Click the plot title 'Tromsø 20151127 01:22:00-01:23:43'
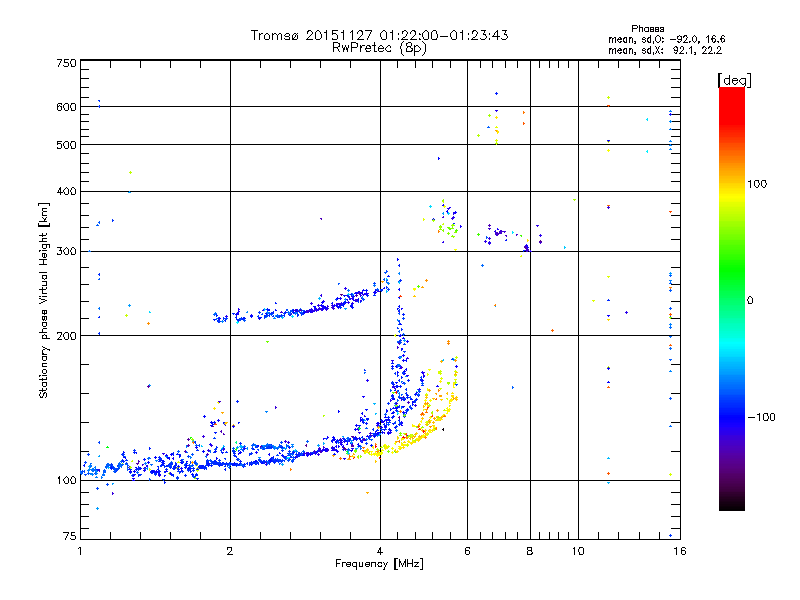This screenshot has height=600, width=800. (x=379, y=35)
